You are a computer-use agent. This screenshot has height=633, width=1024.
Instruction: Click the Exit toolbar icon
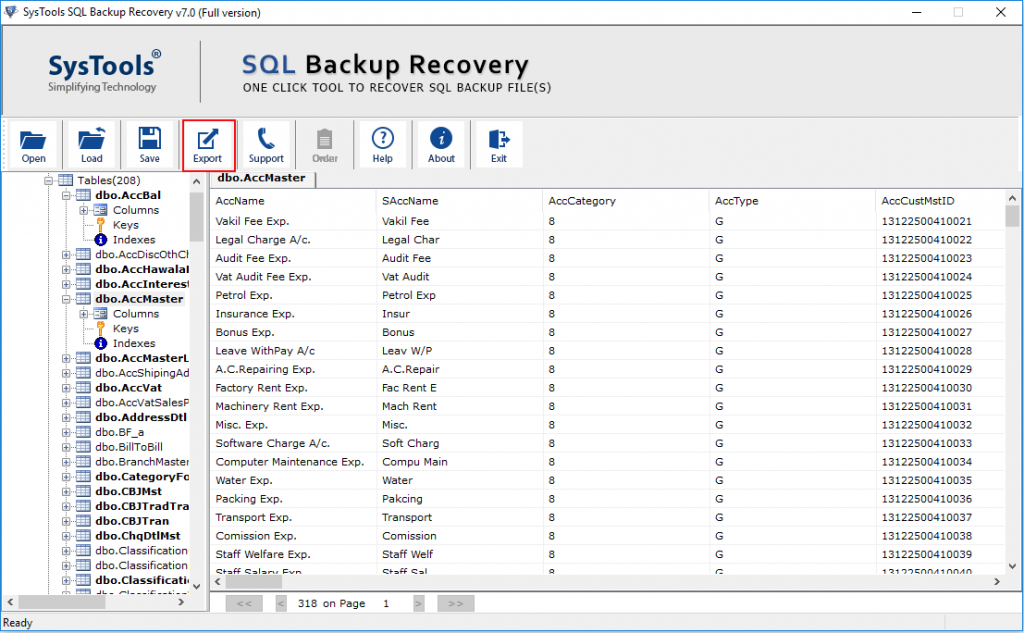pyautogui.click(x=499, y=144)
